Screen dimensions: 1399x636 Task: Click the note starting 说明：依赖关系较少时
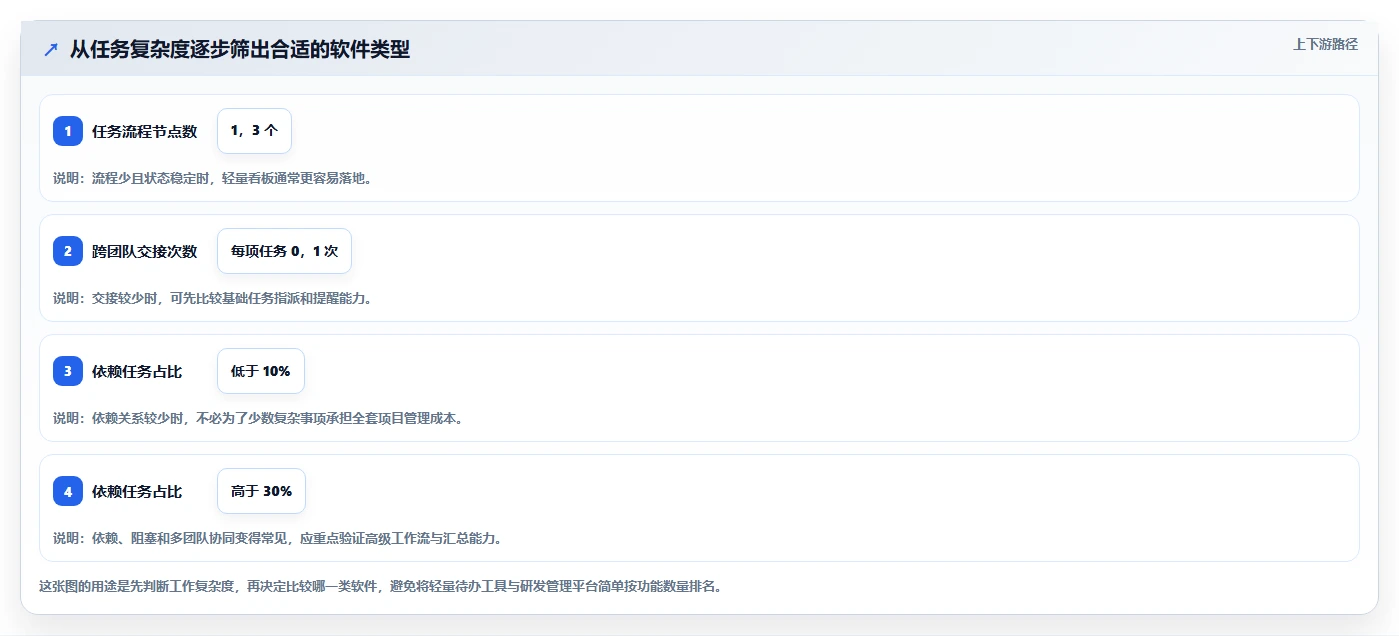tap(258, 418)
